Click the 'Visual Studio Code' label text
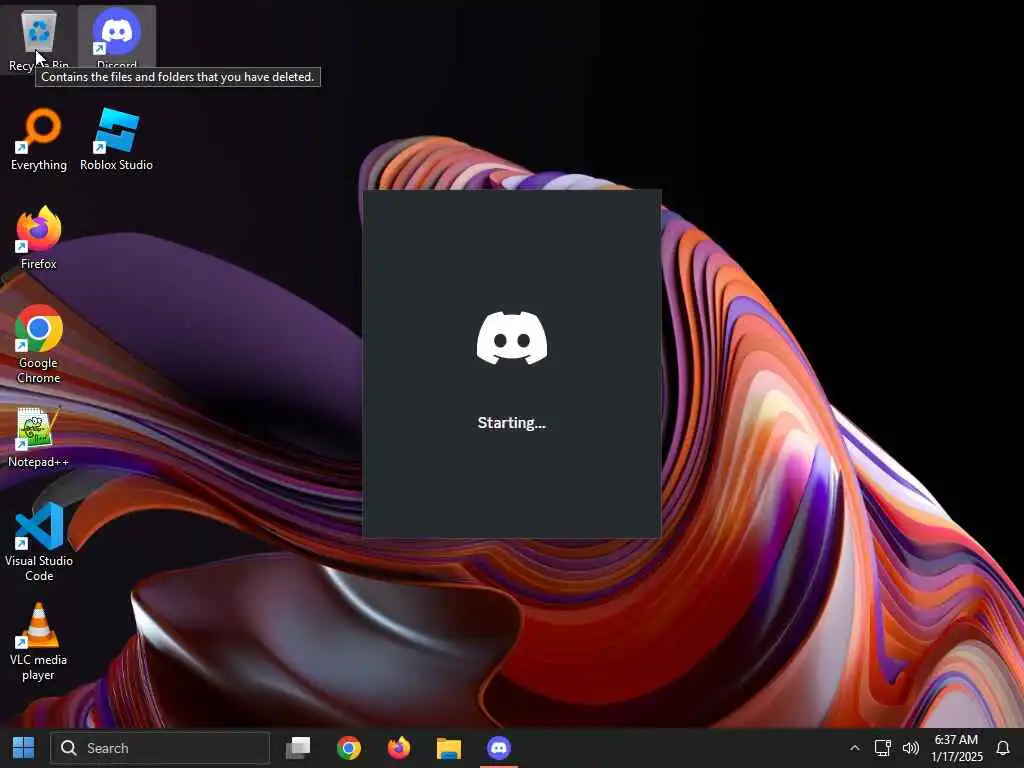Image resolution: width=1024 pixels, height=768 pixels. (x=39, y=568)
